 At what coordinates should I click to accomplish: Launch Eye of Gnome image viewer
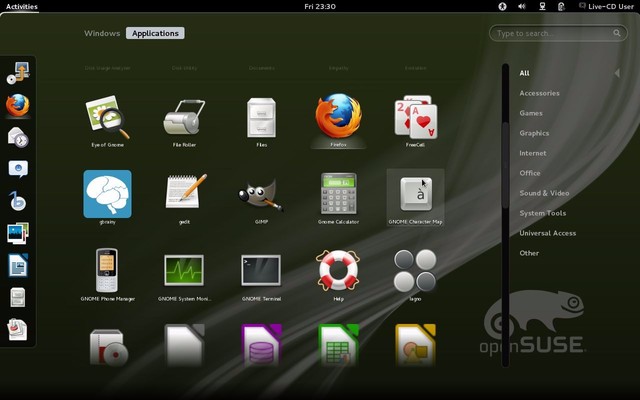[107, 120]
